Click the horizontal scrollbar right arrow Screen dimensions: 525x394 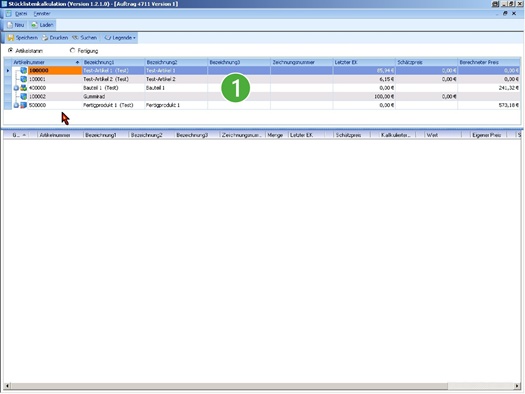click(517, 386)
